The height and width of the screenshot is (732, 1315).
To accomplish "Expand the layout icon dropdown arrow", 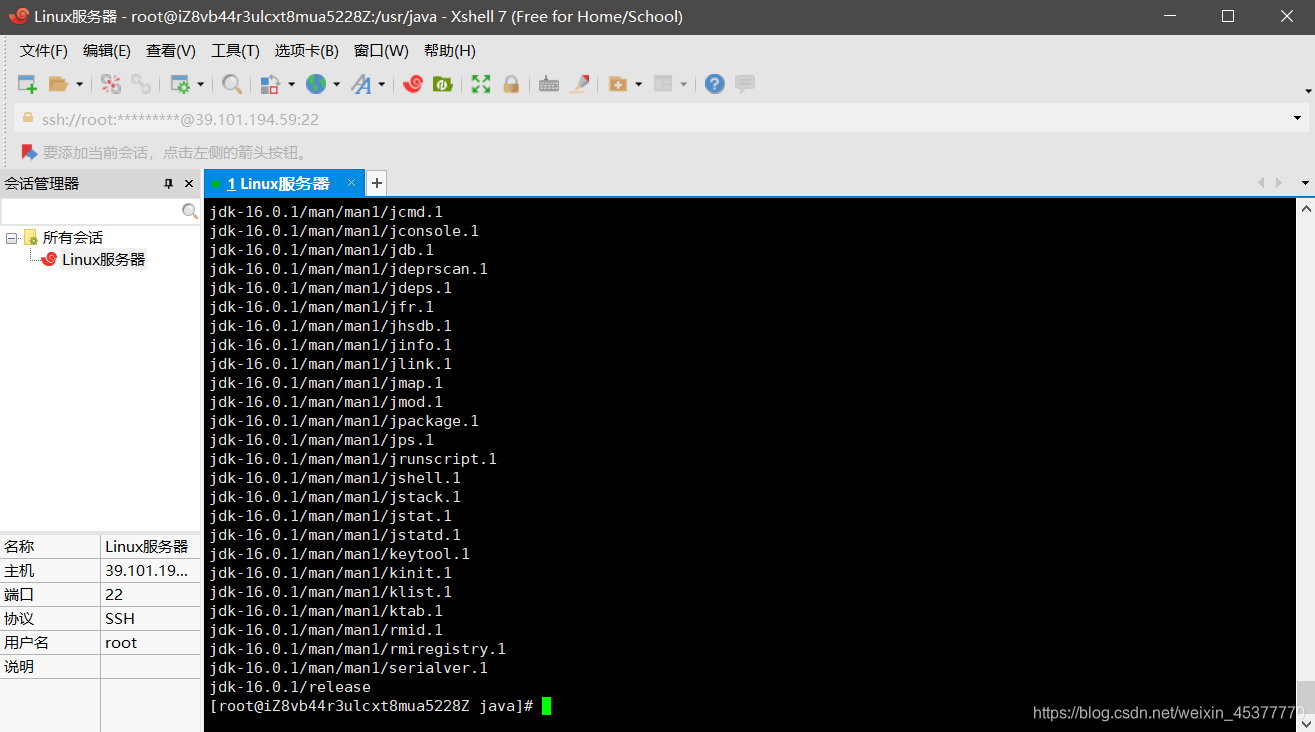I will 684,85.
